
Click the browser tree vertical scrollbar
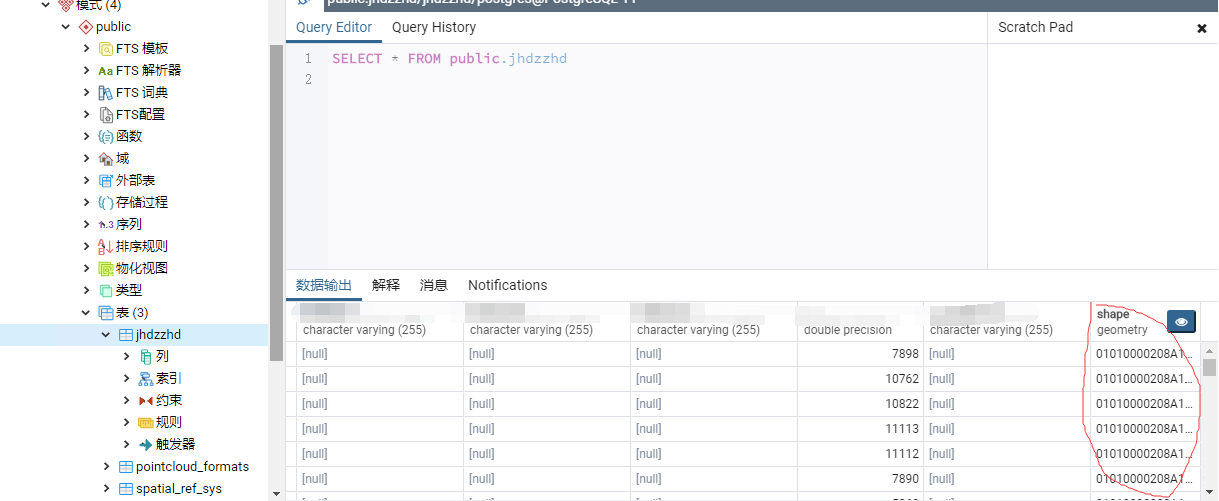[276, 200]
